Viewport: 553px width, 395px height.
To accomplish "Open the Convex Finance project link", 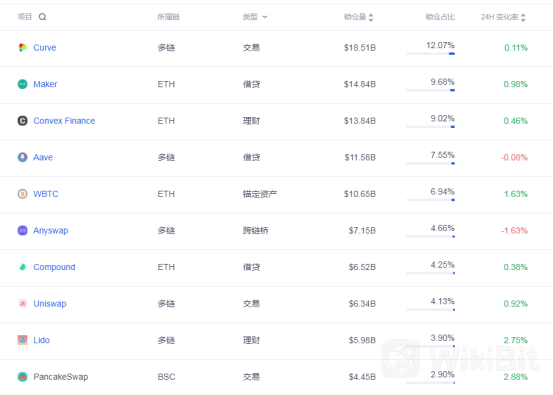I will 64,121.
